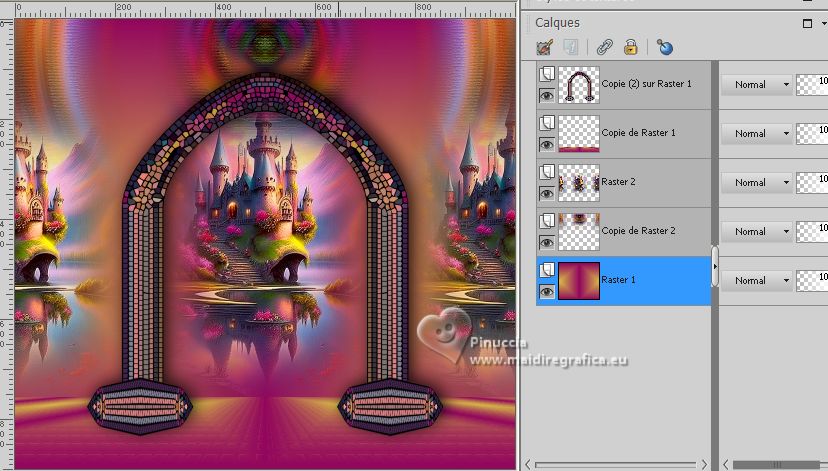
Task: Click the lock transparency padlock icon
Action: [631, 48]
